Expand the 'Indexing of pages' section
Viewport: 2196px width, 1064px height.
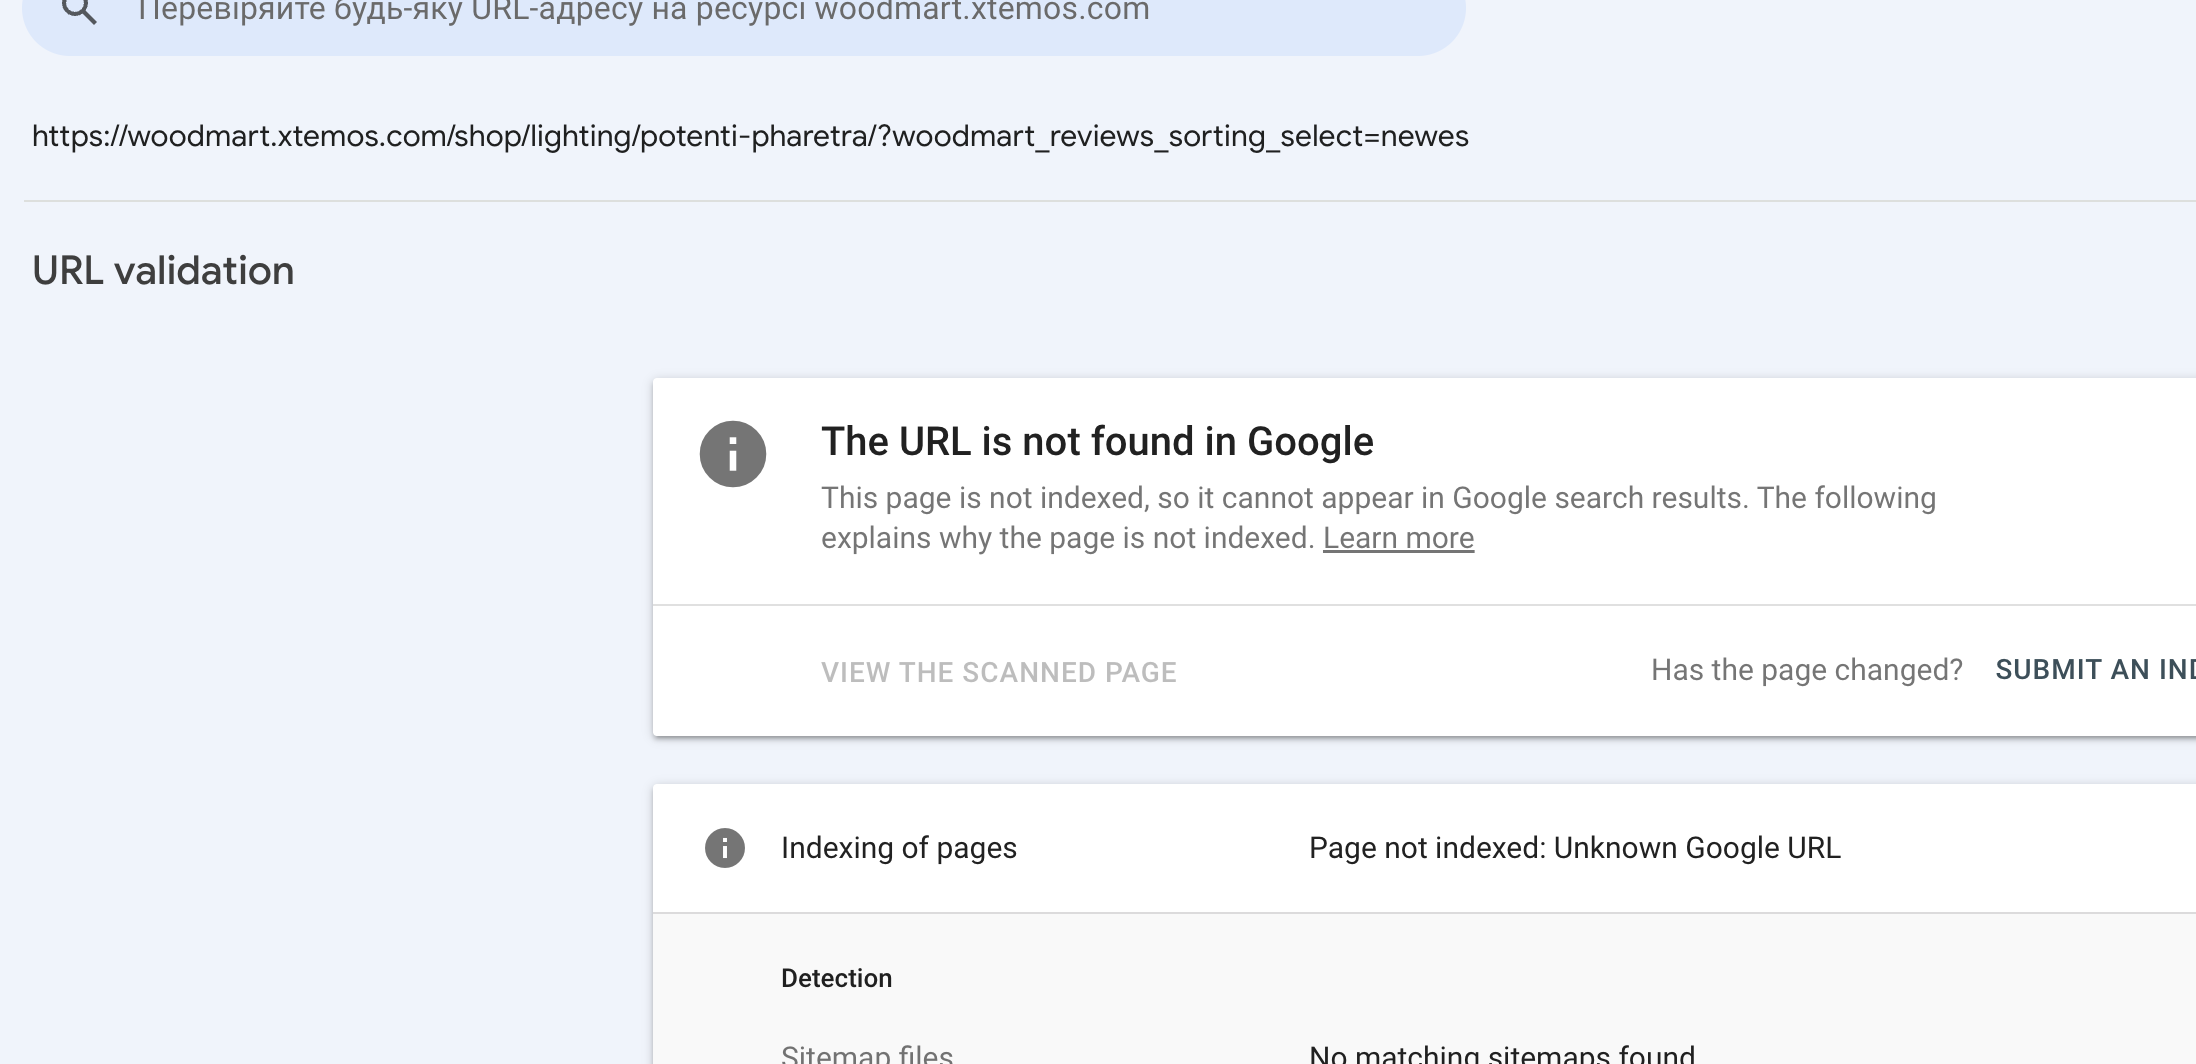click(898, 848)
